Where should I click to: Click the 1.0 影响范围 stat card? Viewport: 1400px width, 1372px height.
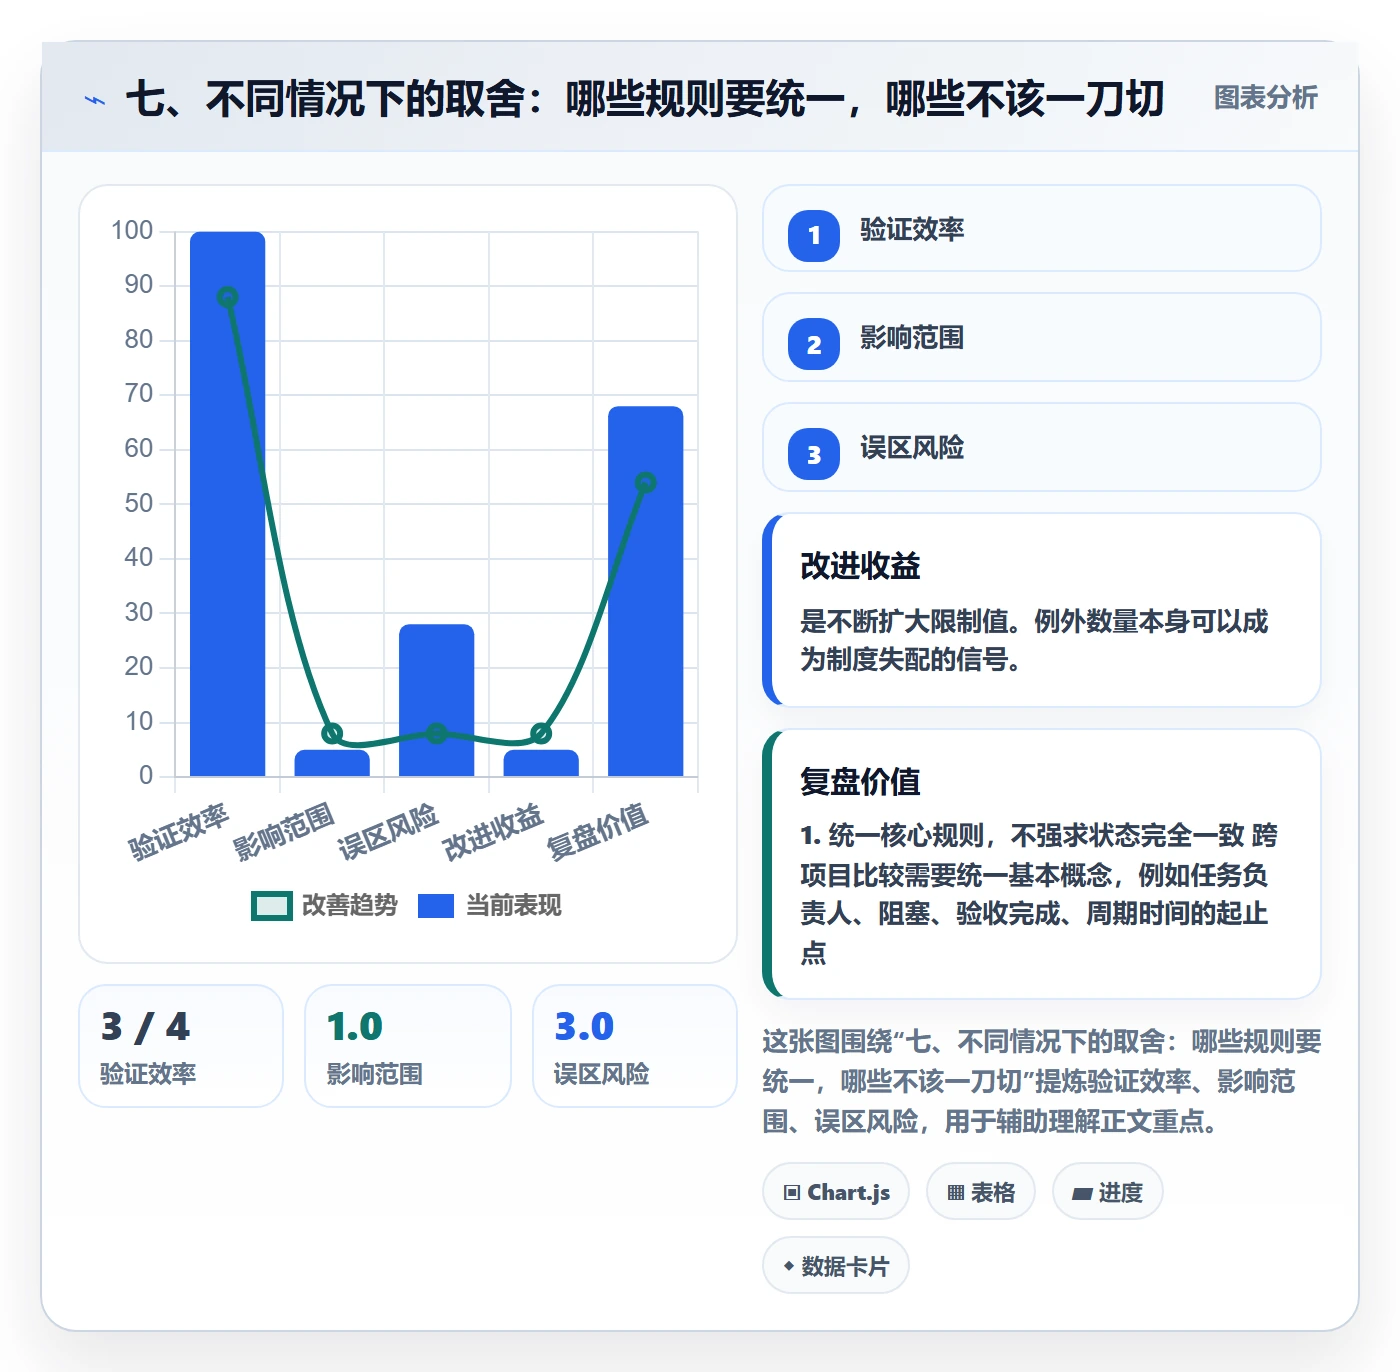click(408, 1046)
